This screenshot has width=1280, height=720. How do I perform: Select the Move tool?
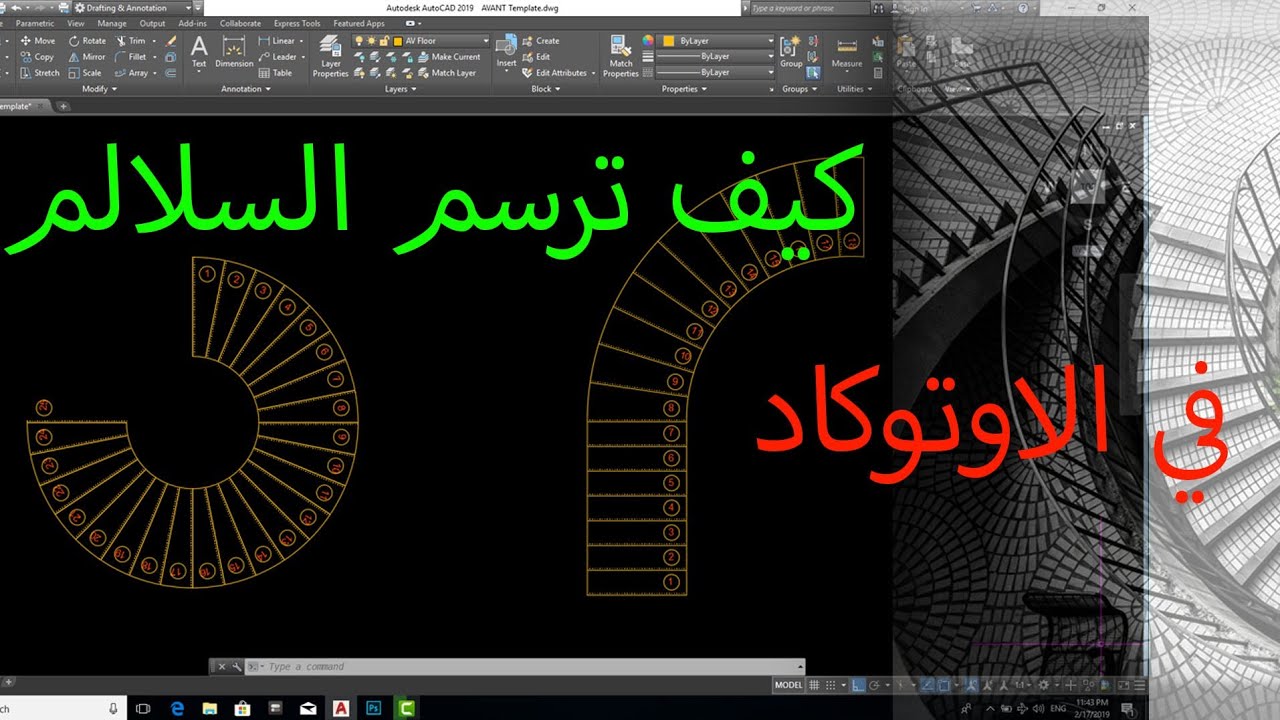coord(37,41)
